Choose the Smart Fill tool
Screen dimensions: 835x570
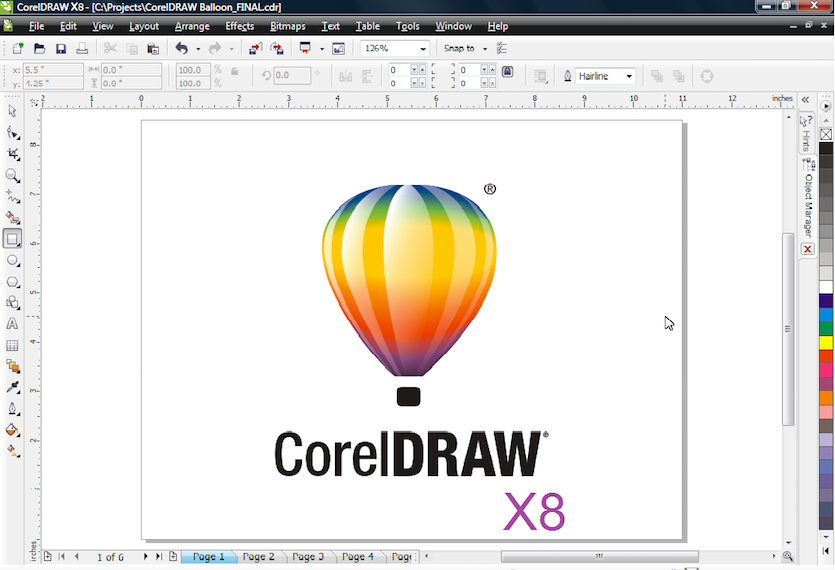pyautogui.click(x=12, y=217)
